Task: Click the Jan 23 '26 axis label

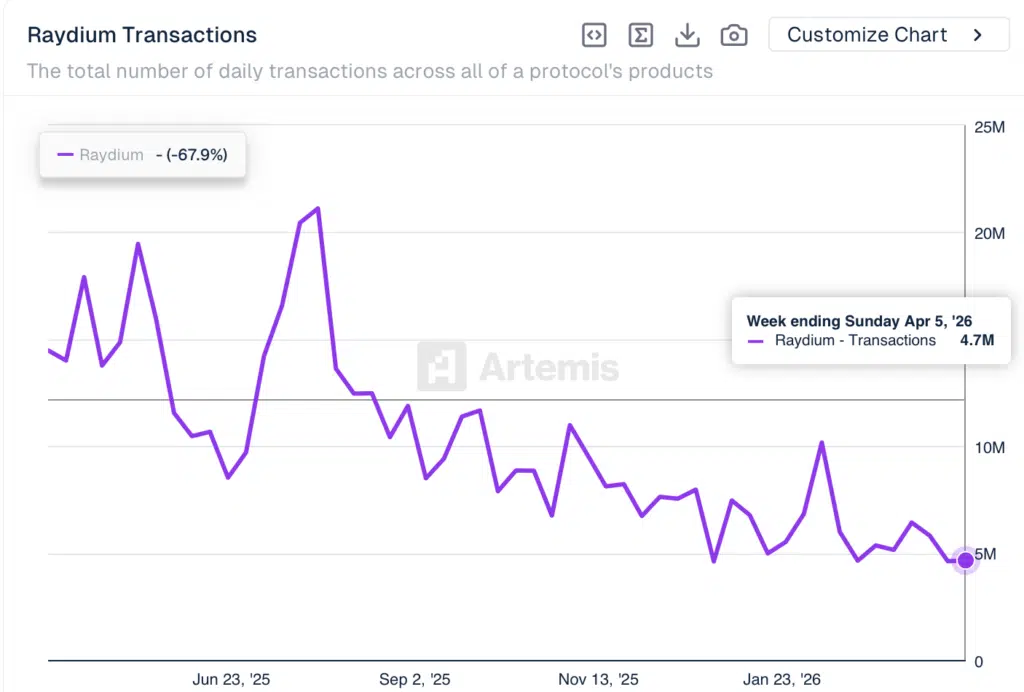Action: coord(783,678)
